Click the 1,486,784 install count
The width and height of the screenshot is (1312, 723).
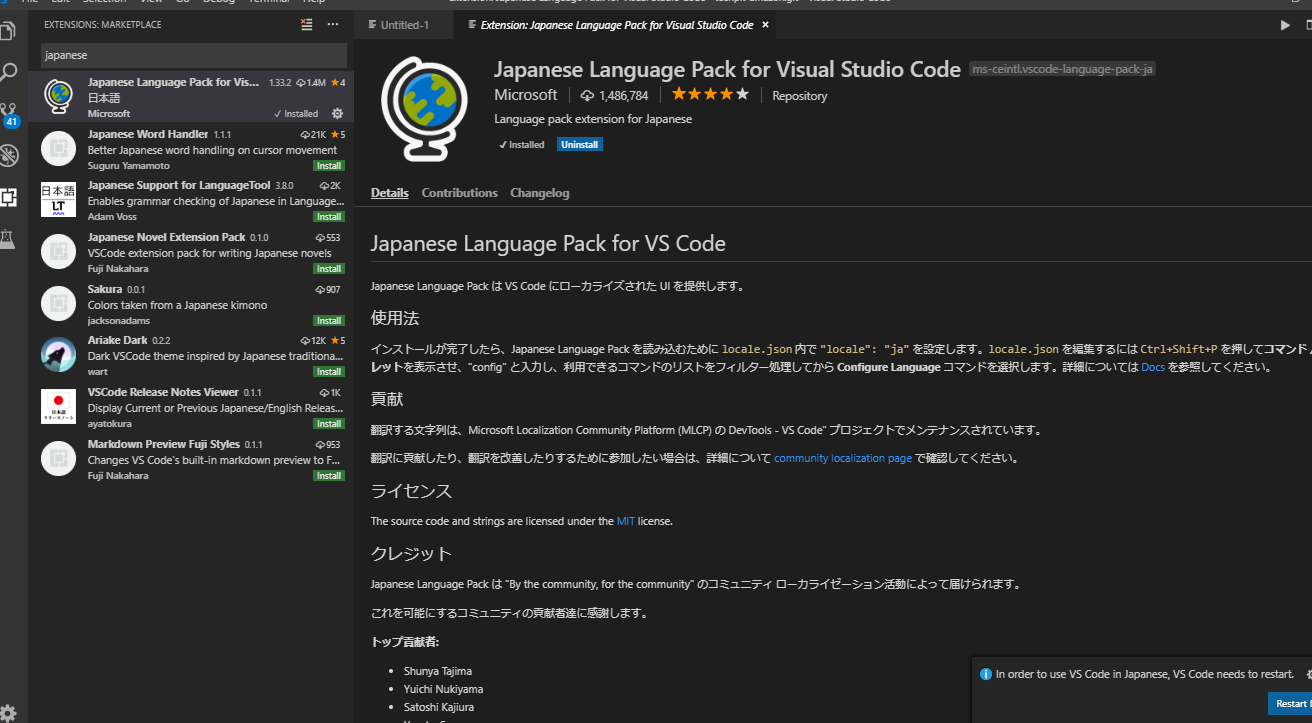615,96
